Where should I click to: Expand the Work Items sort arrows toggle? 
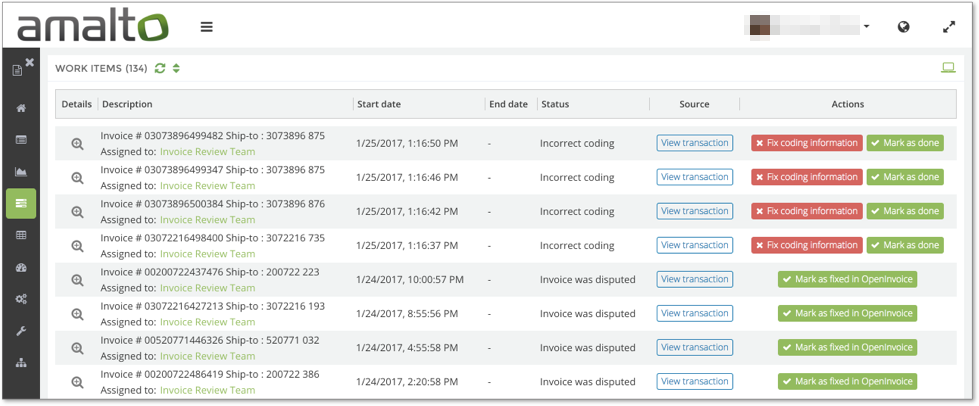pyautogui.click(x=177, y=69)
